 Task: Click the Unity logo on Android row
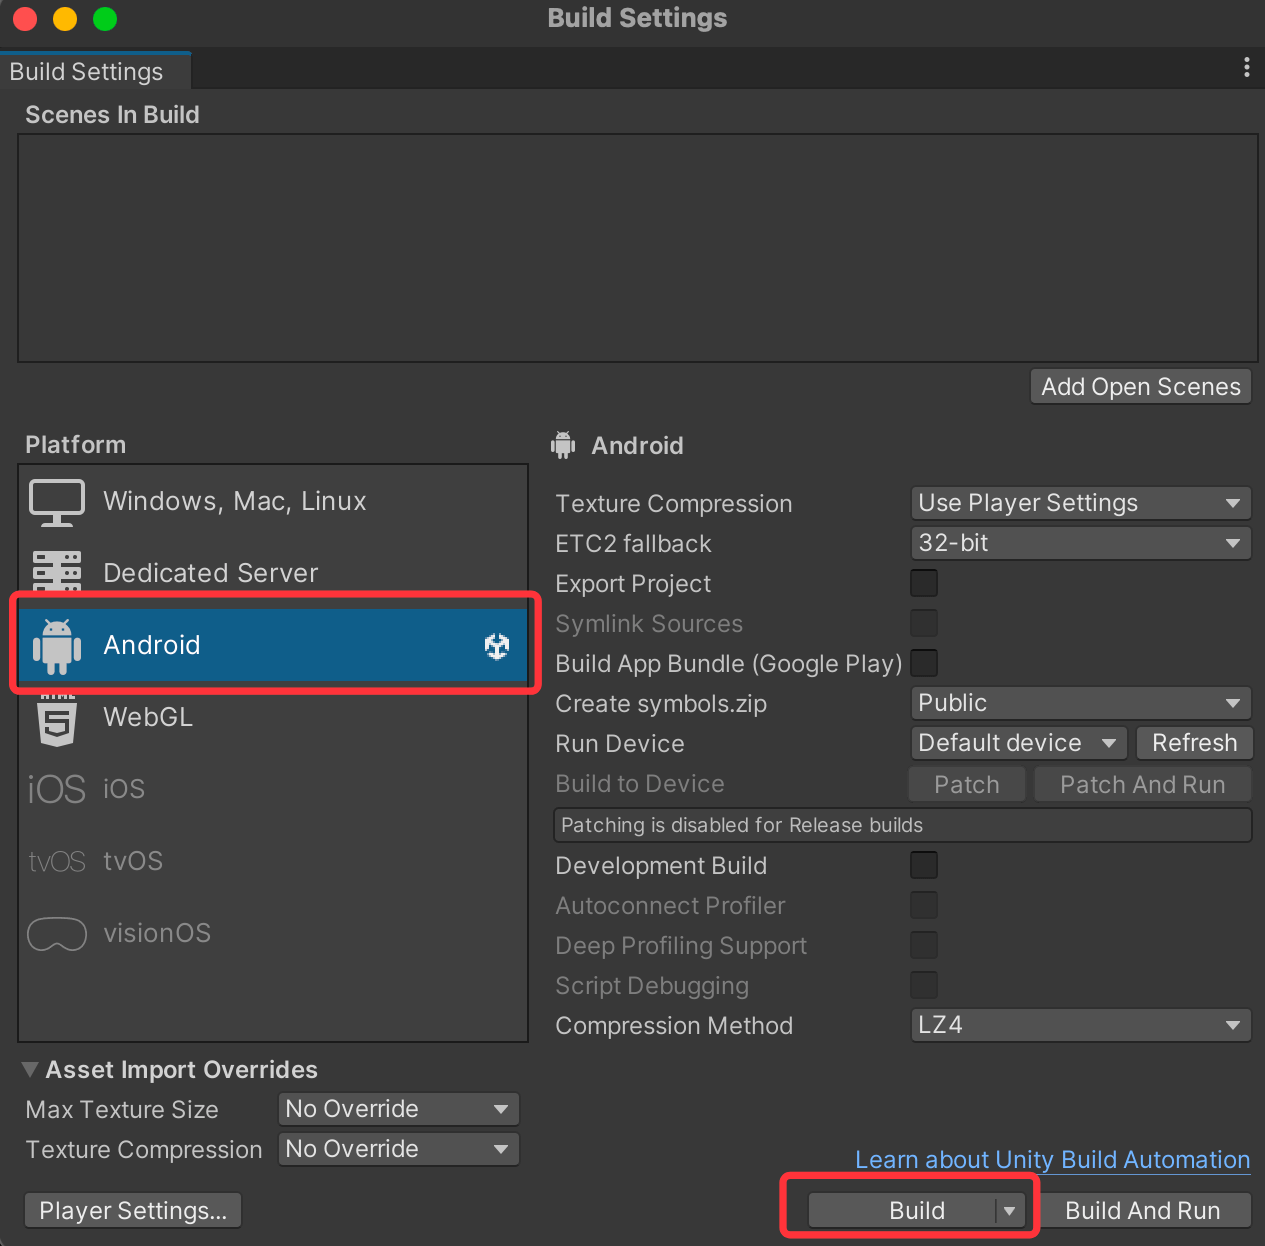497,646
